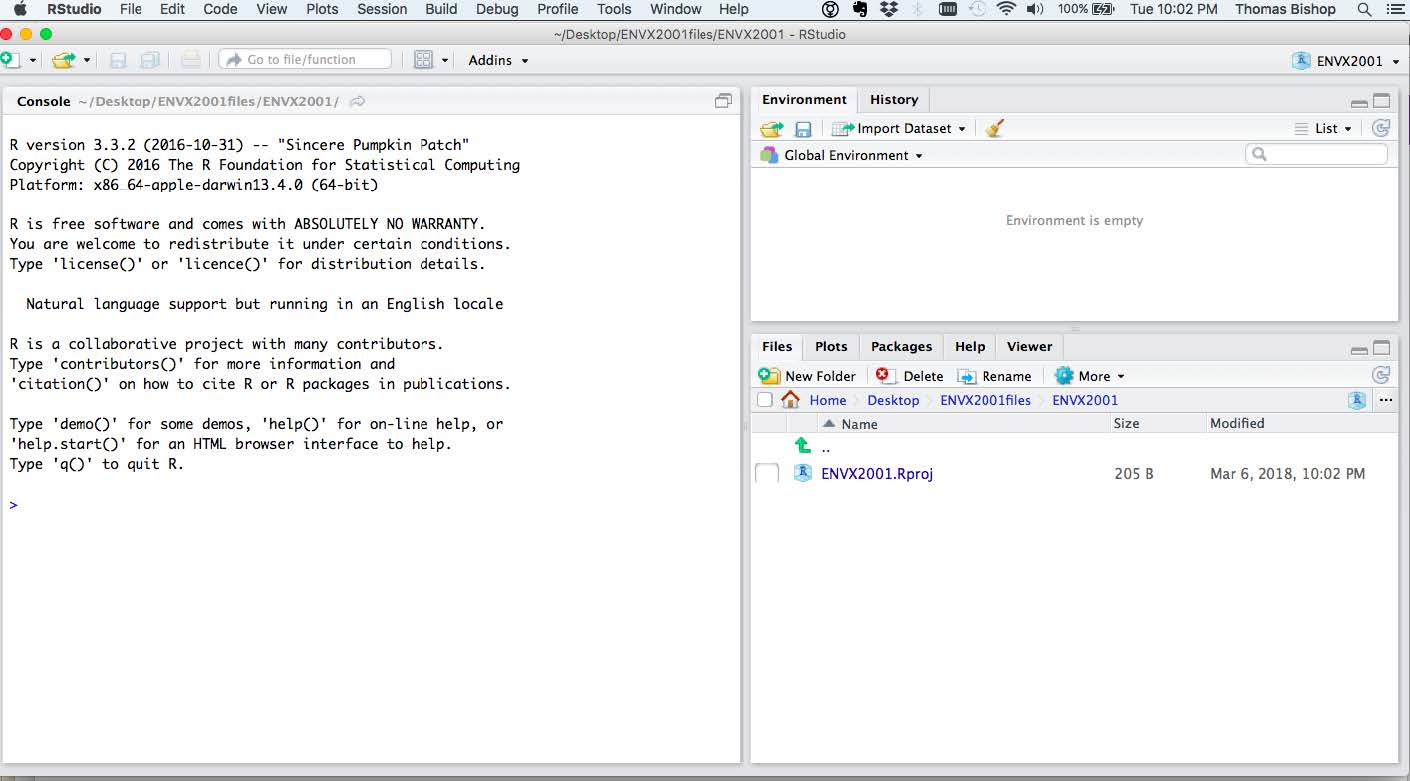
Task: Open the Build menu
Action: [x=441, y=9]
